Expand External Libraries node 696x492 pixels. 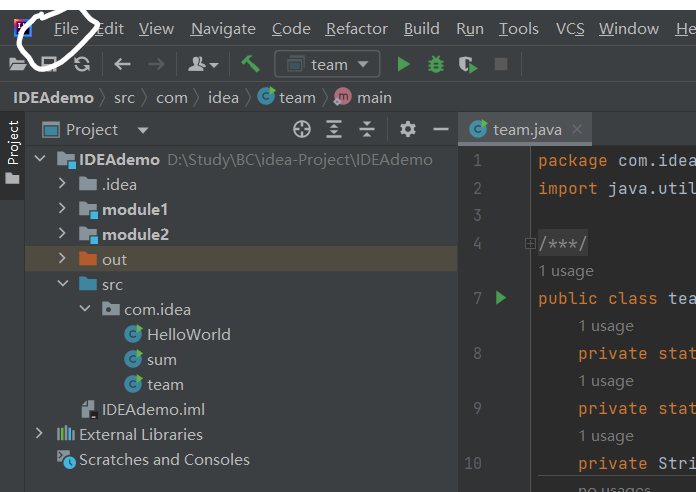pos(39,433)
